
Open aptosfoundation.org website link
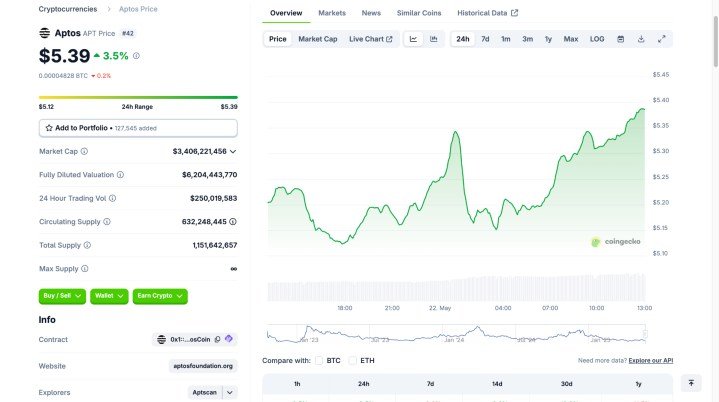pyautogui.click(x=203, y=366)
